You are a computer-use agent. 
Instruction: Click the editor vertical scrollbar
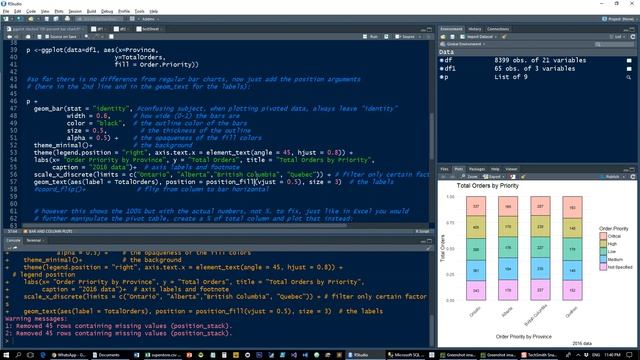click(x=431, y=136)
